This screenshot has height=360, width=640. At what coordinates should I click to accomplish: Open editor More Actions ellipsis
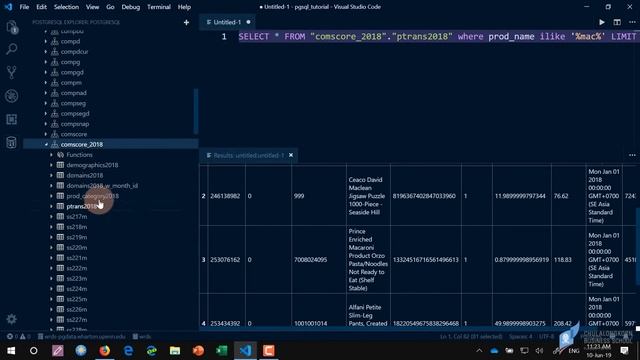coord(632,22)
